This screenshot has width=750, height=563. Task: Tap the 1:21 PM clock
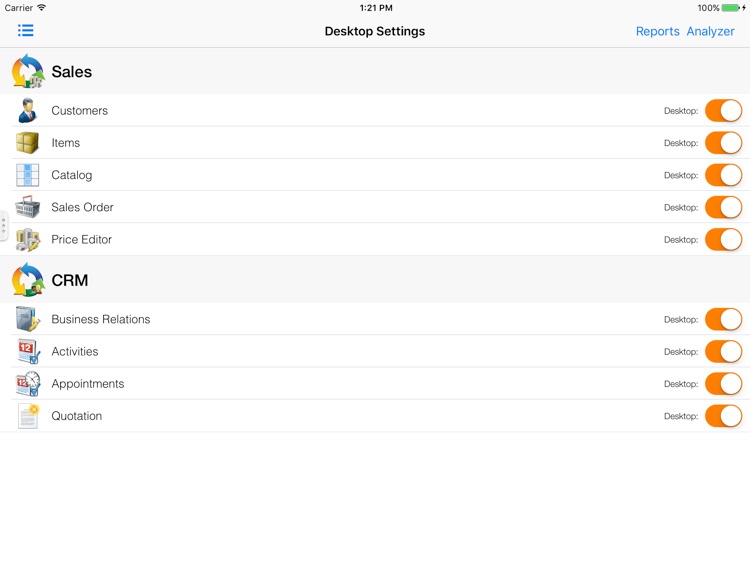376,8
